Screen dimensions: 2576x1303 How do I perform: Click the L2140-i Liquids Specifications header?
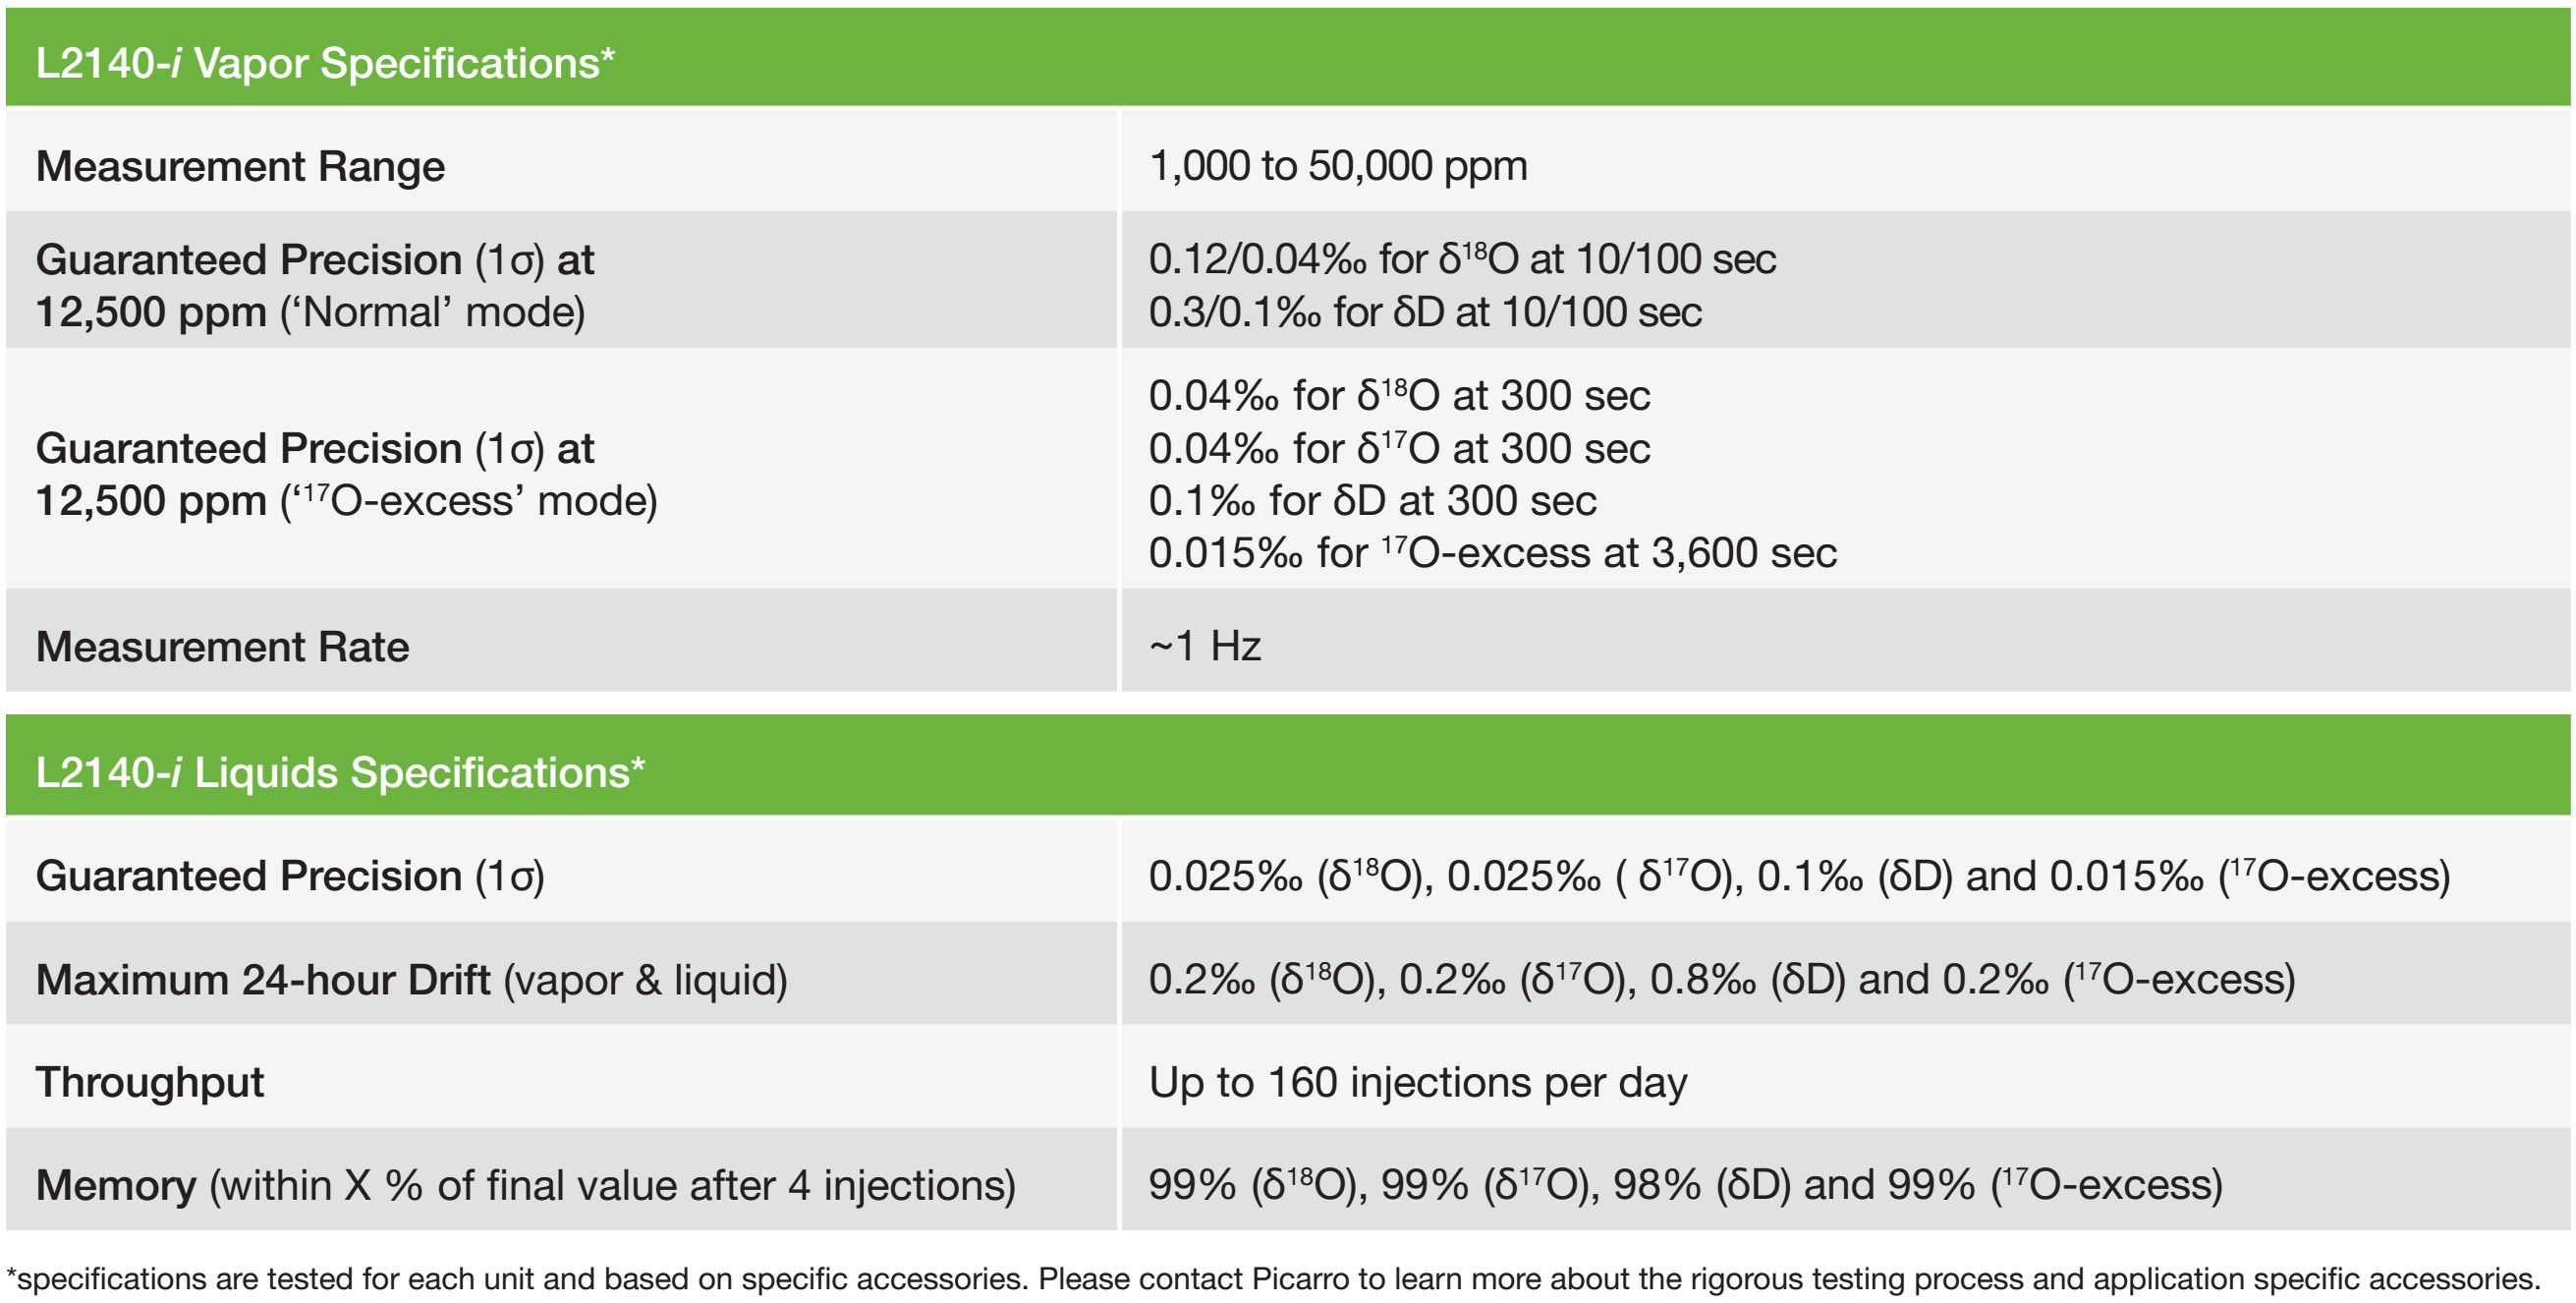[340, 772]
